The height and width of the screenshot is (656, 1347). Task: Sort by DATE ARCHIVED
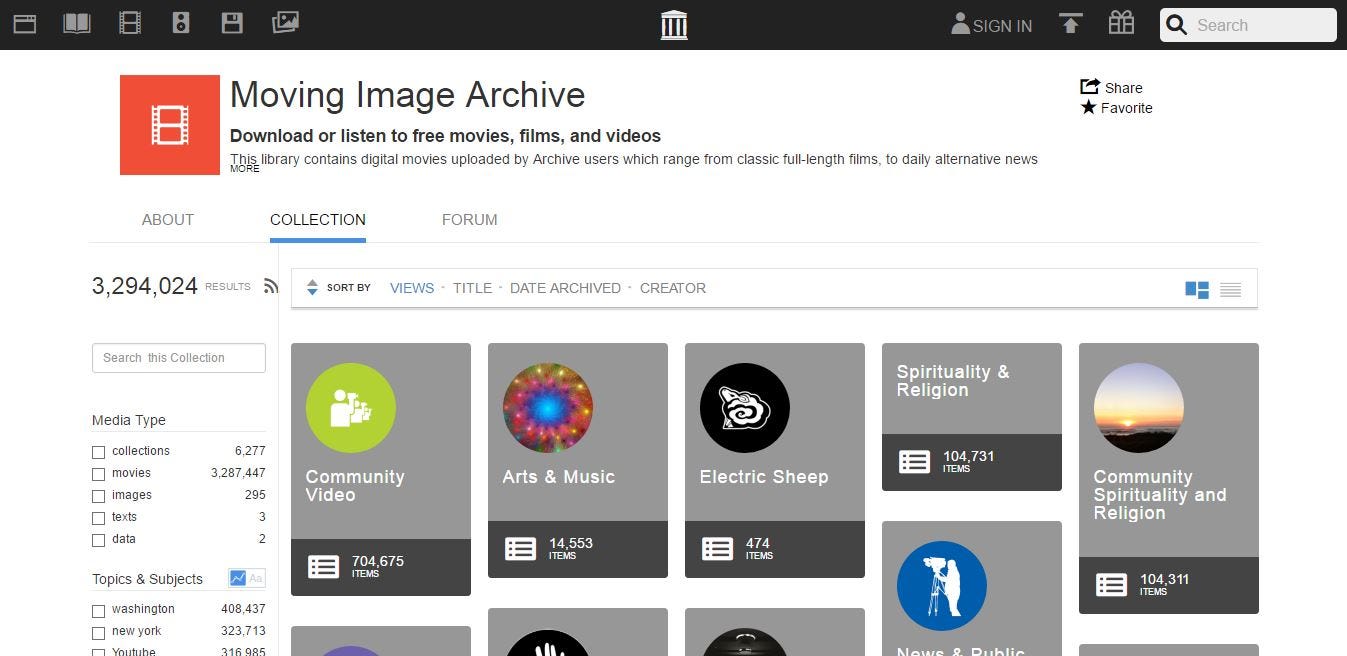coord(565,288)
